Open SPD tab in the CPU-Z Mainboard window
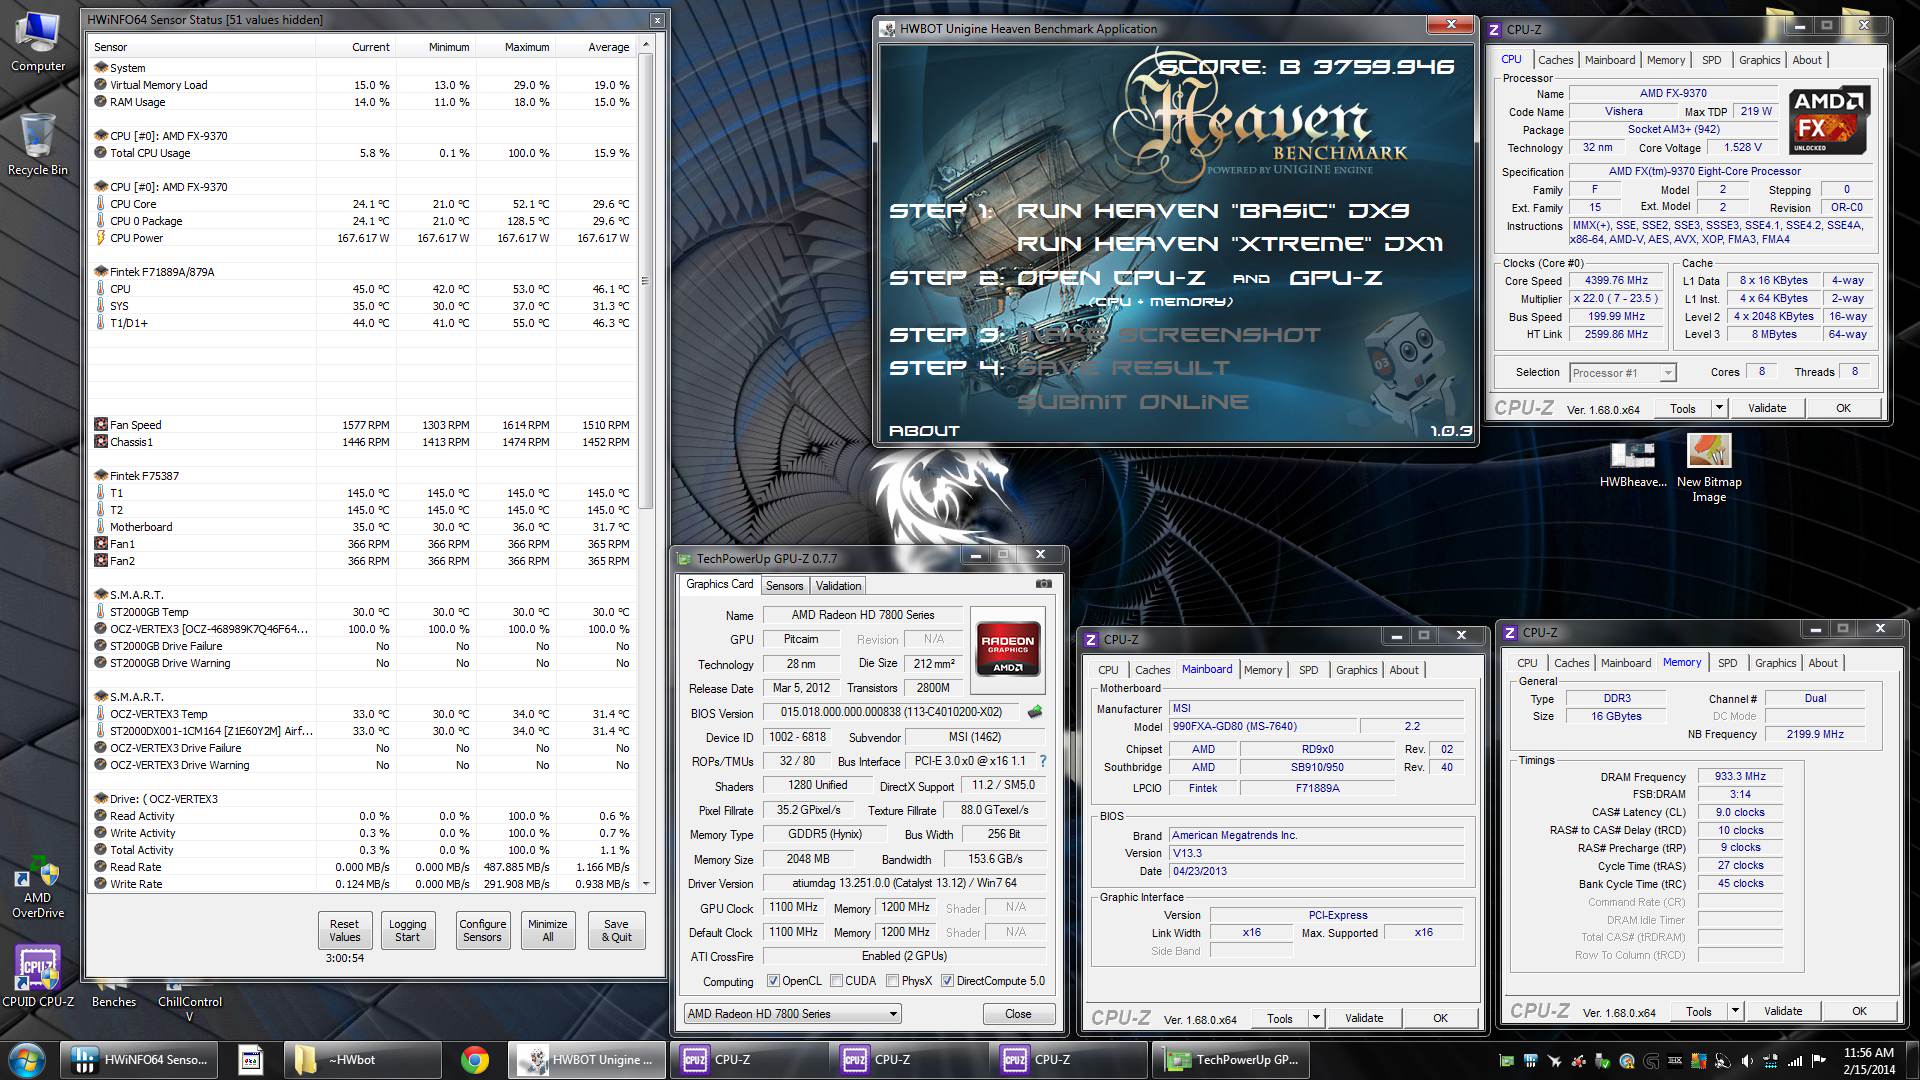This screenshot has height=1080, width=1920. (1308, 670)
